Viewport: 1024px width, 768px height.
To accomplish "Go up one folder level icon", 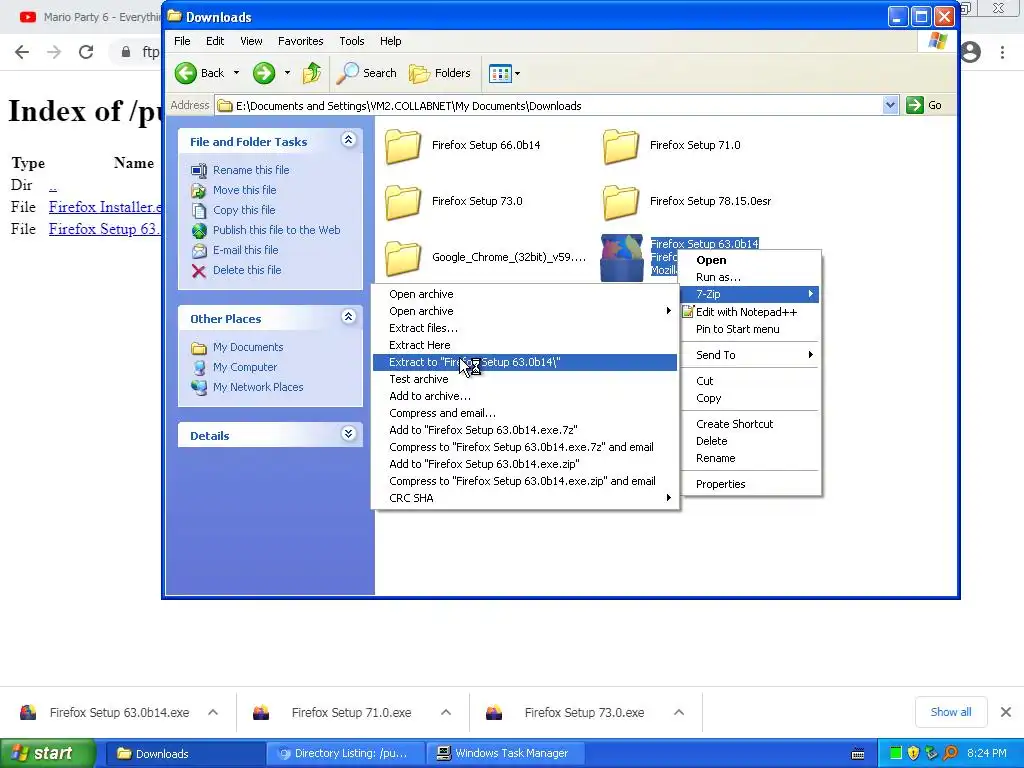I will [312, 73].
